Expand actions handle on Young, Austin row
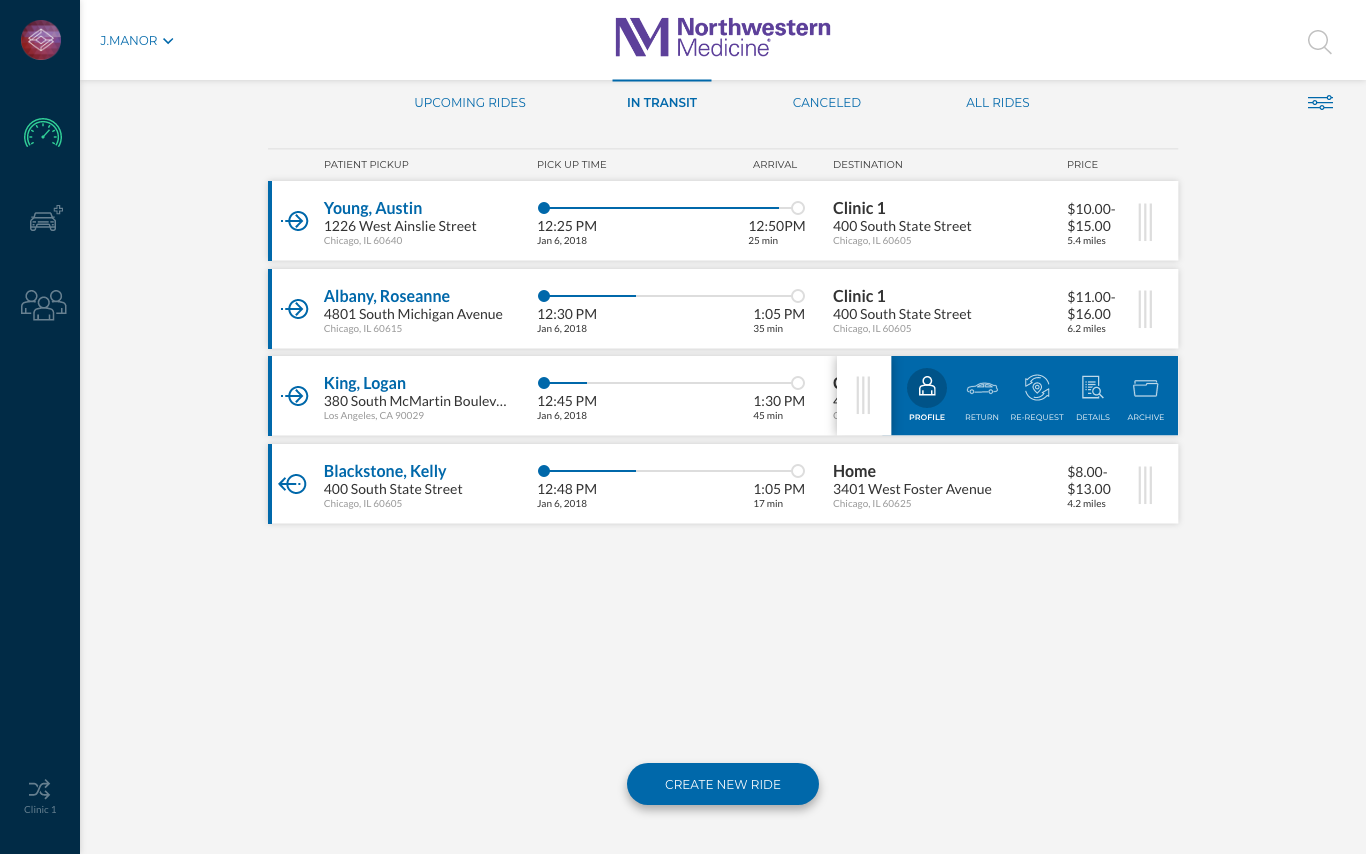This screenshot has width=1366, height=854. point(1145,222)
